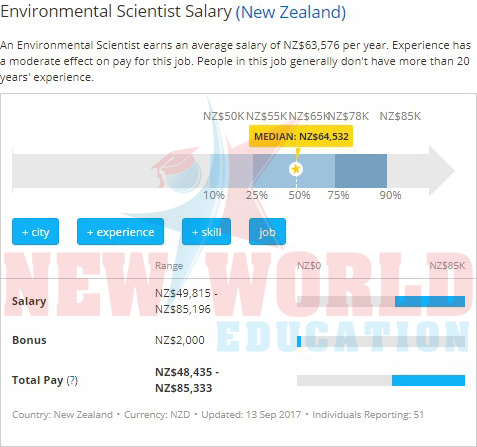Click the Salary row label
Viewport: 477px width, 447px height.
tap(29, 301)
